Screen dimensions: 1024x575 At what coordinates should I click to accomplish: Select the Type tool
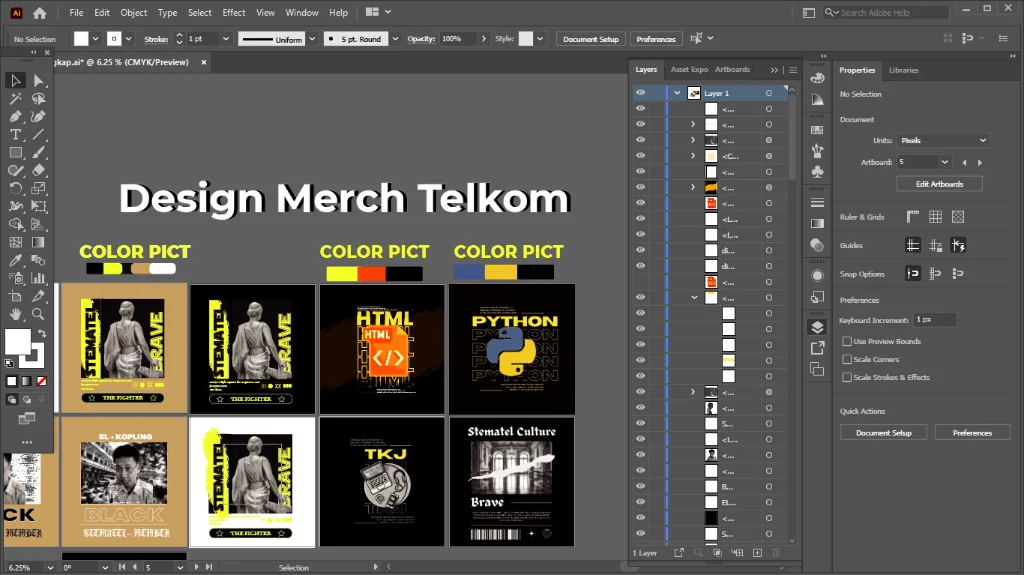click(x=16, y=135)
